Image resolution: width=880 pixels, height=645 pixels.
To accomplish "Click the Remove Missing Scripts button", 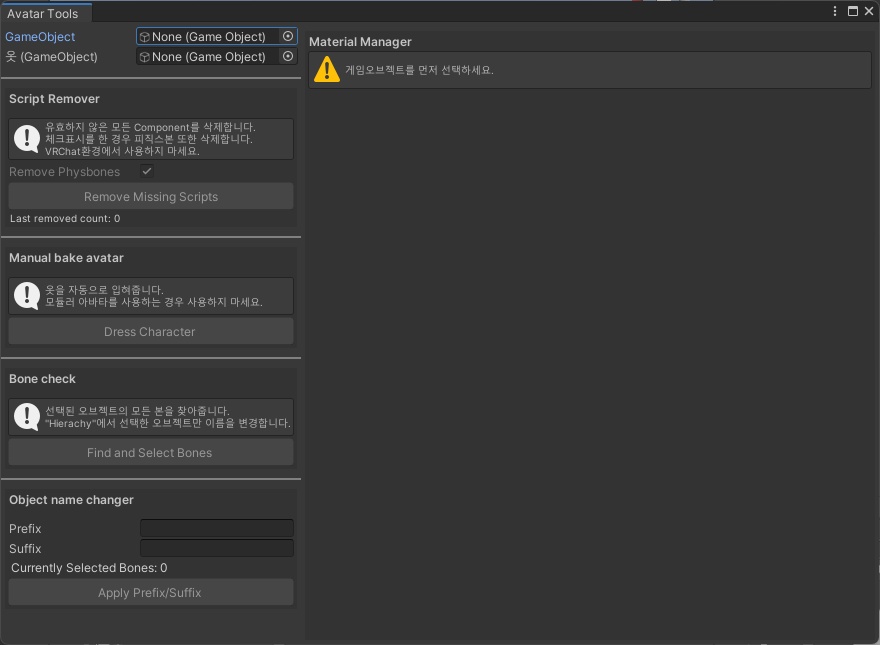I will click(150, 195).
